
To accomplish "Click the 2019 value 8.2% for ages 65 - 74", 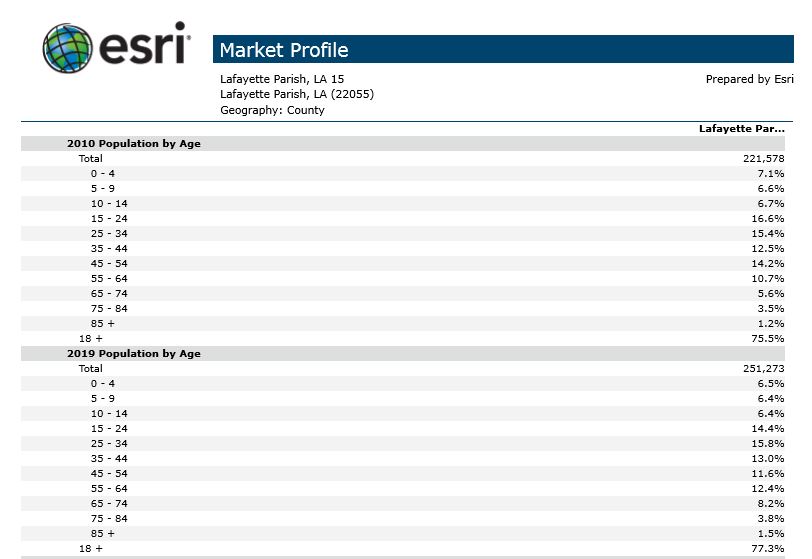I will (771, 504).
